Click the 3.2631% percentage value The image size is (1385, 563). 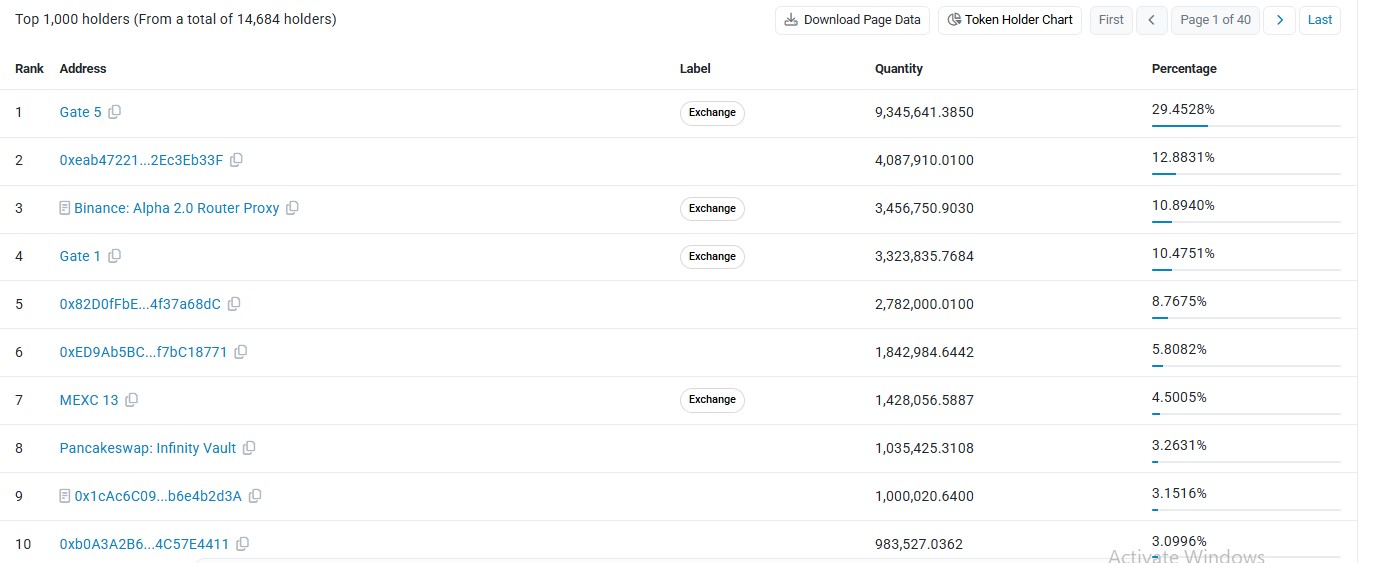1179,445
